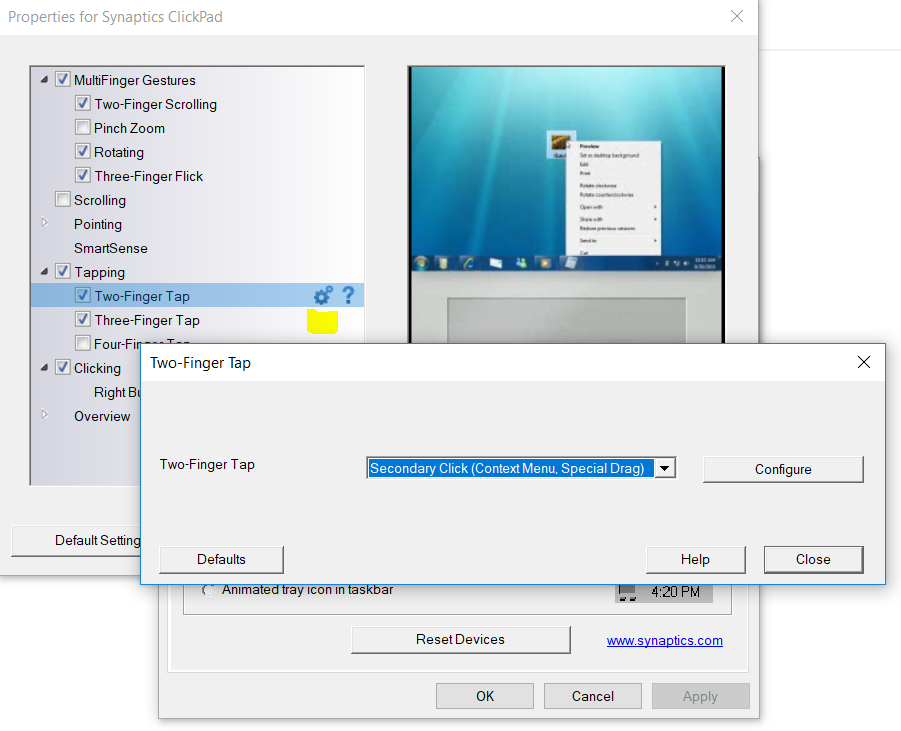Collapse the MultiFinger Gestures tree
Viewport: 901px width, 731px height.
click(x=44, y=79)
